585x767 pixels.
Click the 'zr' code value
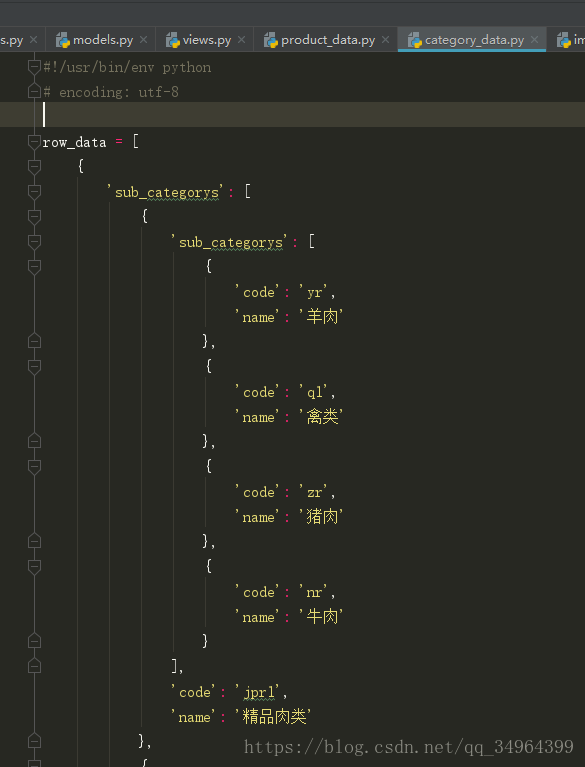314,492
